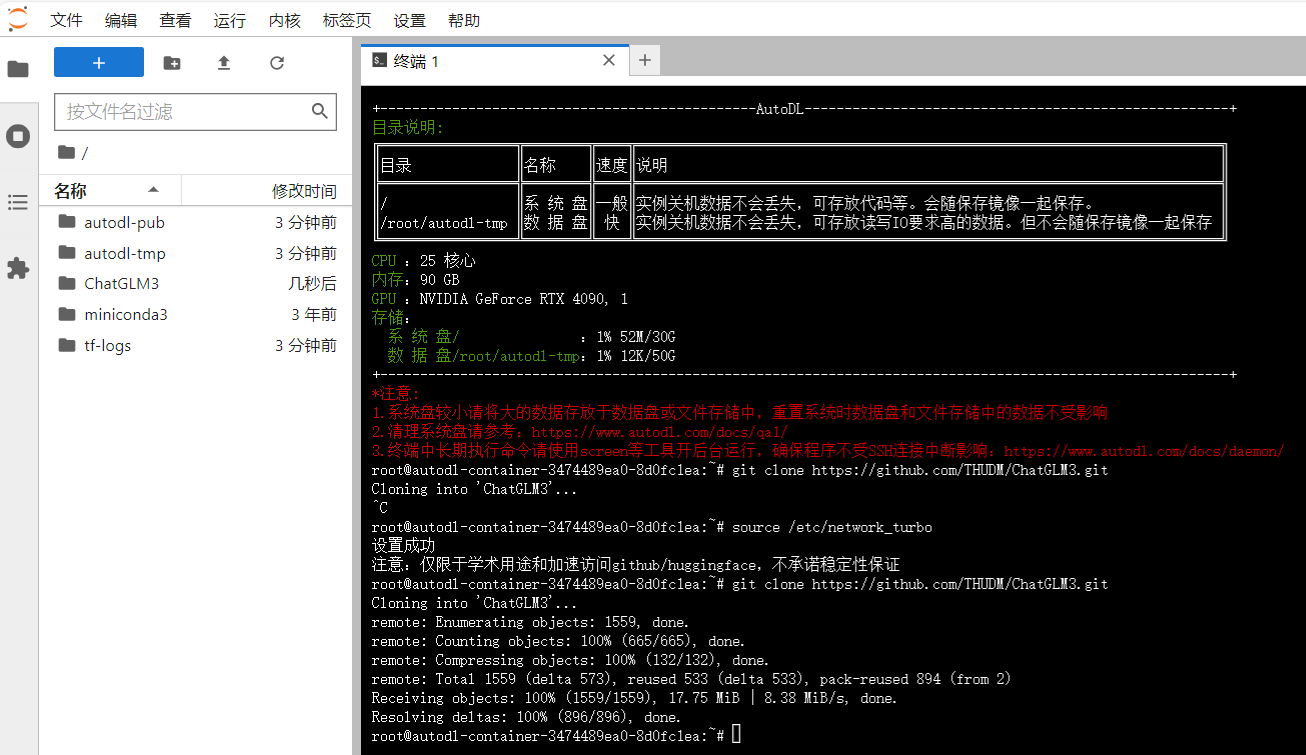
Task: Open the autodl.com/docs/qa link
Action: [x=659, y=432]
